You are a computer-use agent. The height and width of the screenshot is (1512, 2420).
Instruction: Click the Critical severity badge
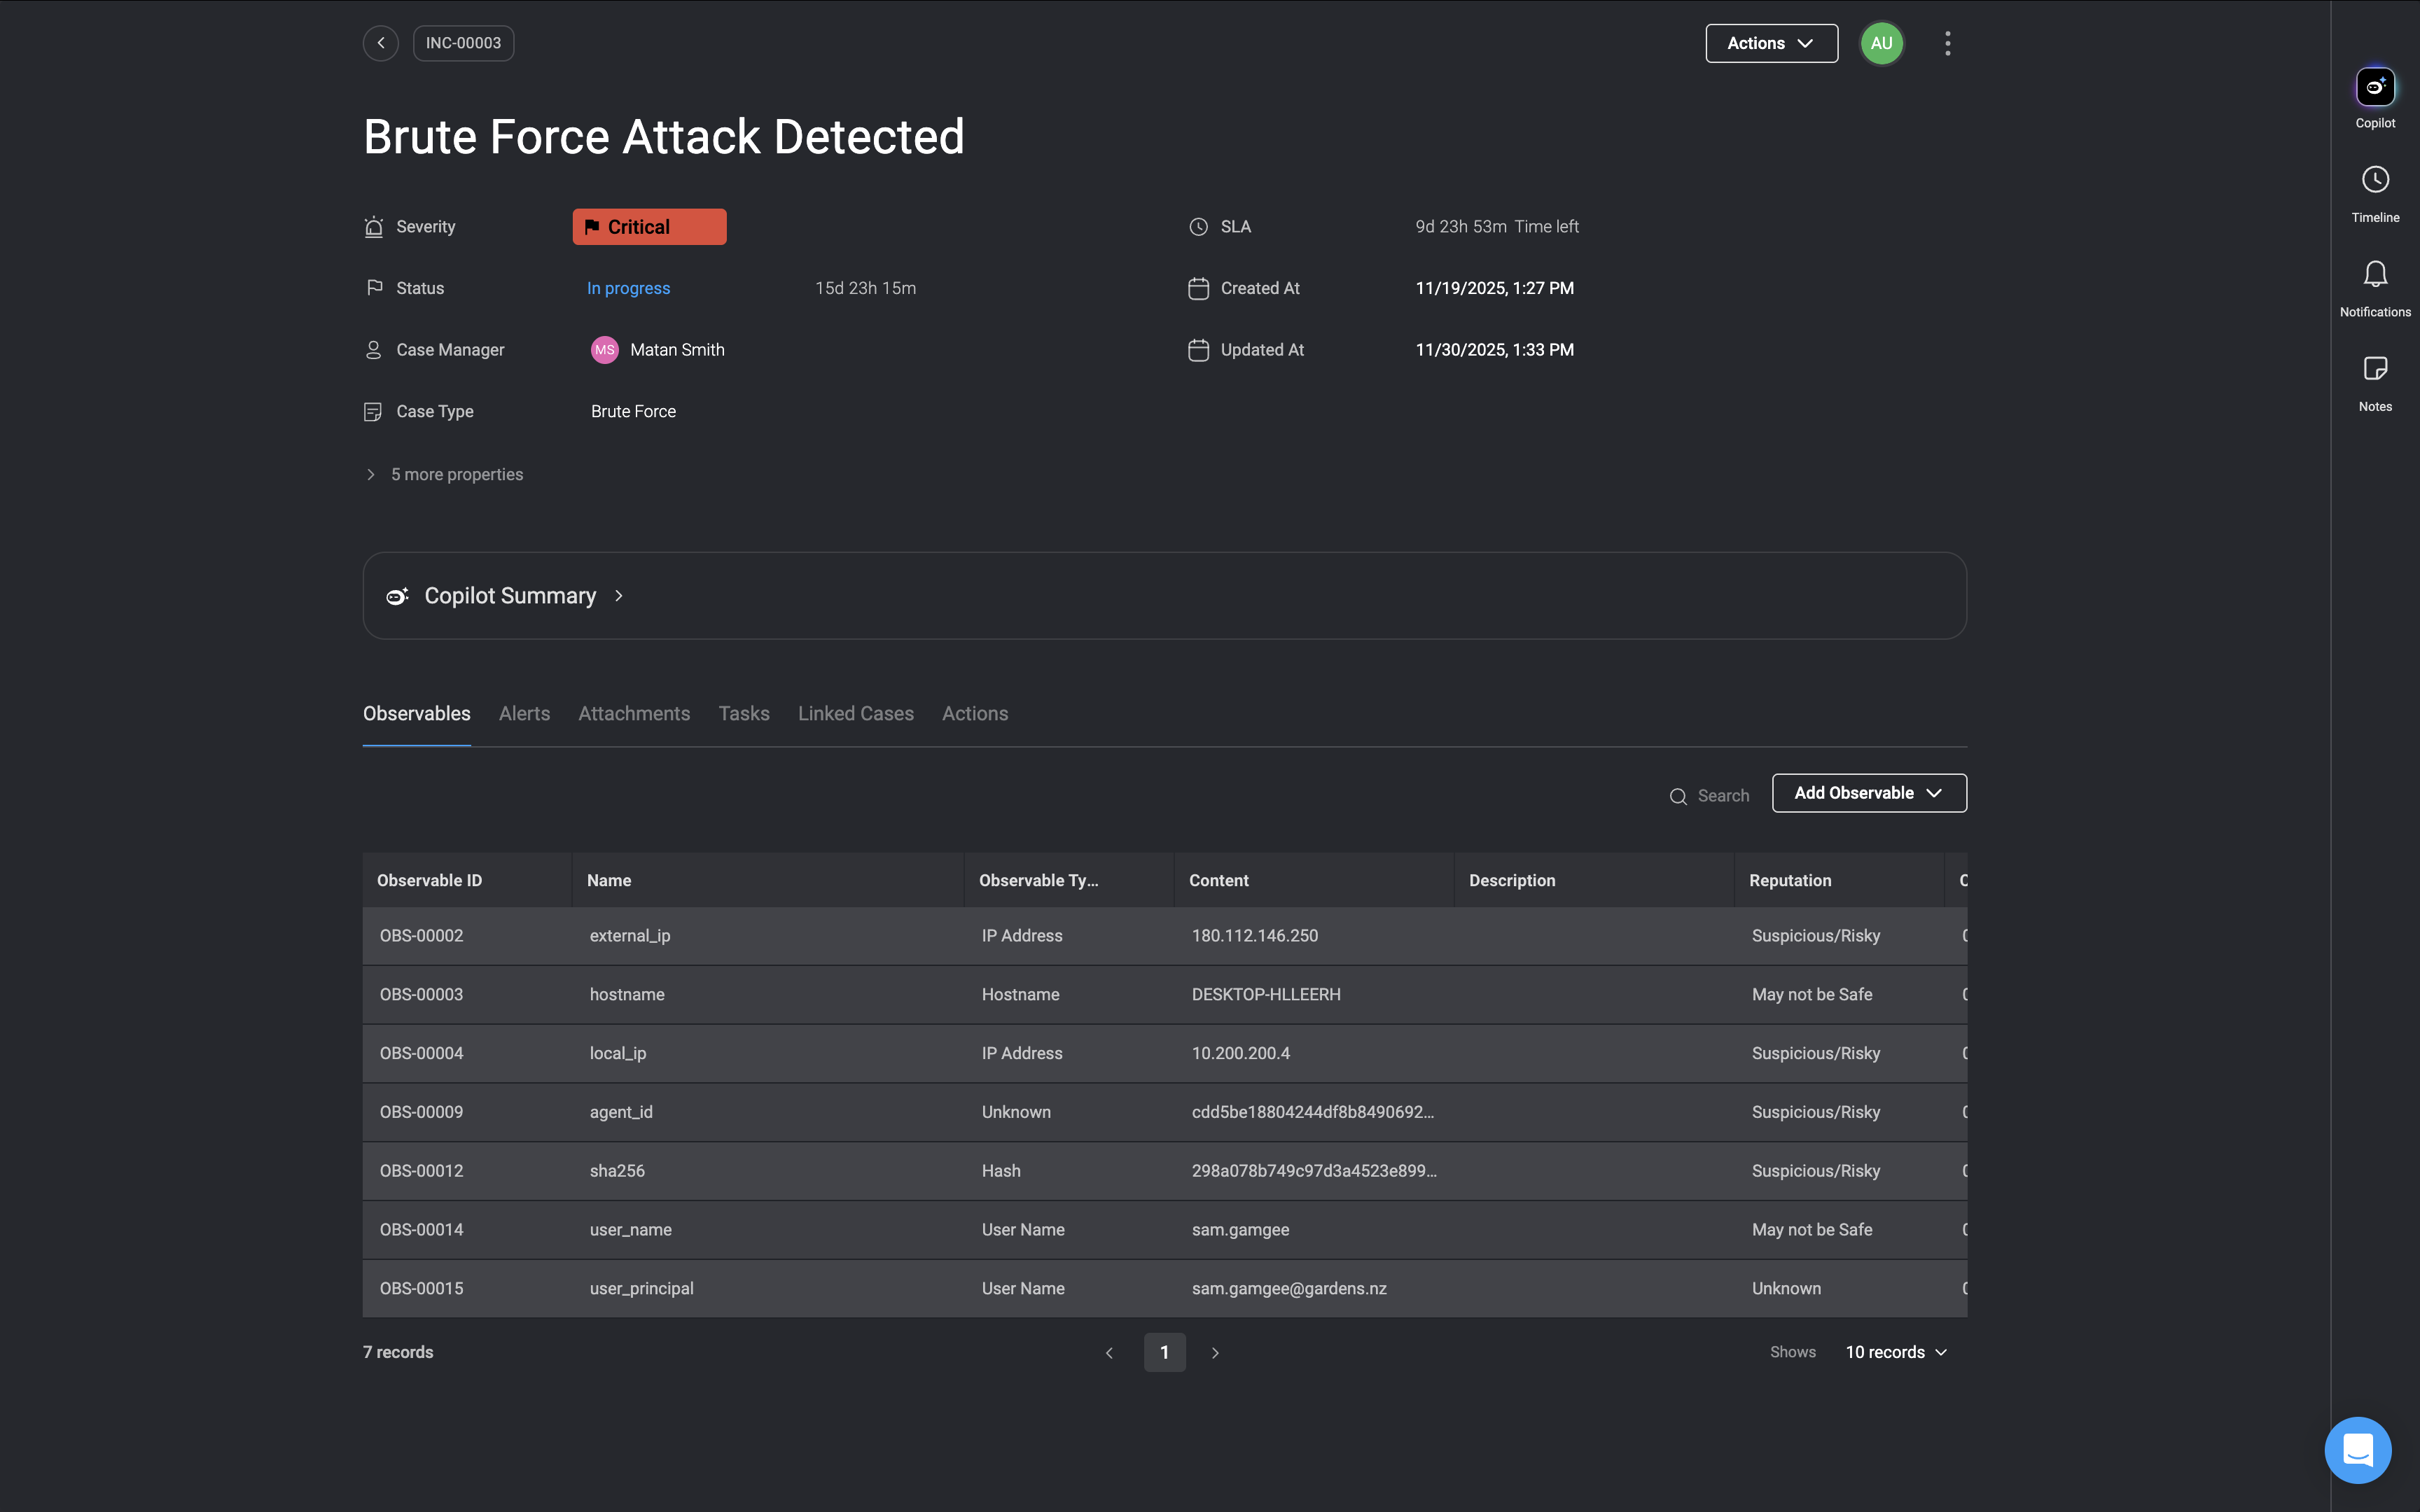pos(649,227)
